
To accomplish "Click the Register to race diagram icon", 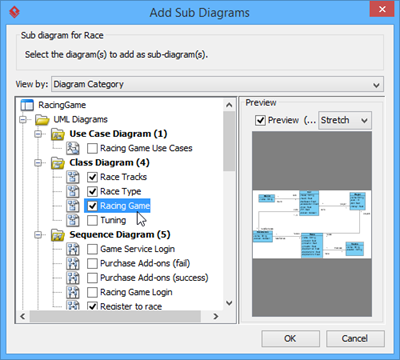I will tap(73, 305).
